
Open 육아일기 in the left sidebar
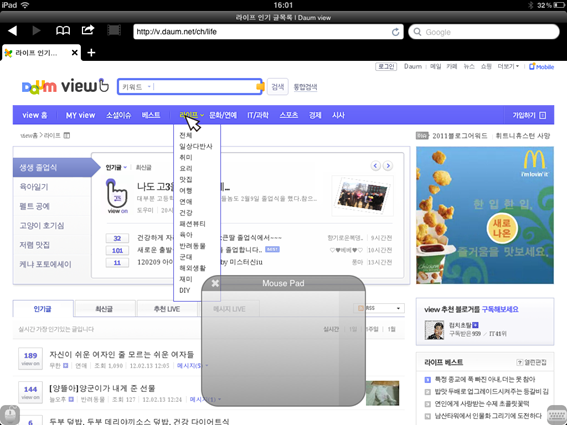[x=34, y=187]
